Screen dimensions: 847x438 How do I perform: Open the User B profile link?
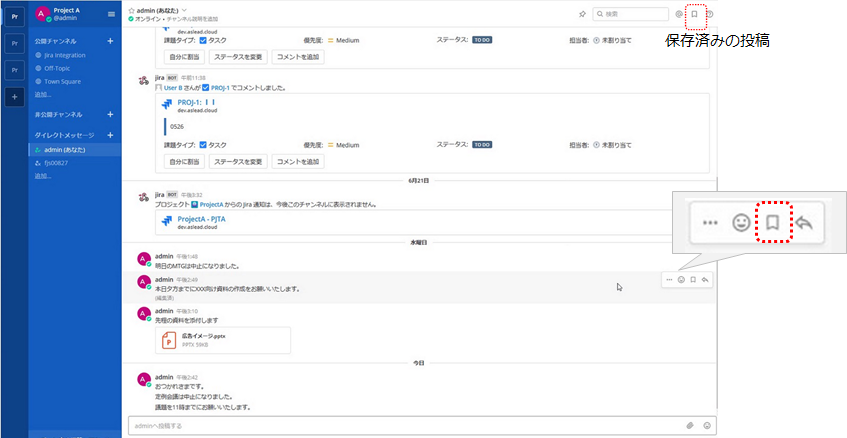(x=173, y=87)
